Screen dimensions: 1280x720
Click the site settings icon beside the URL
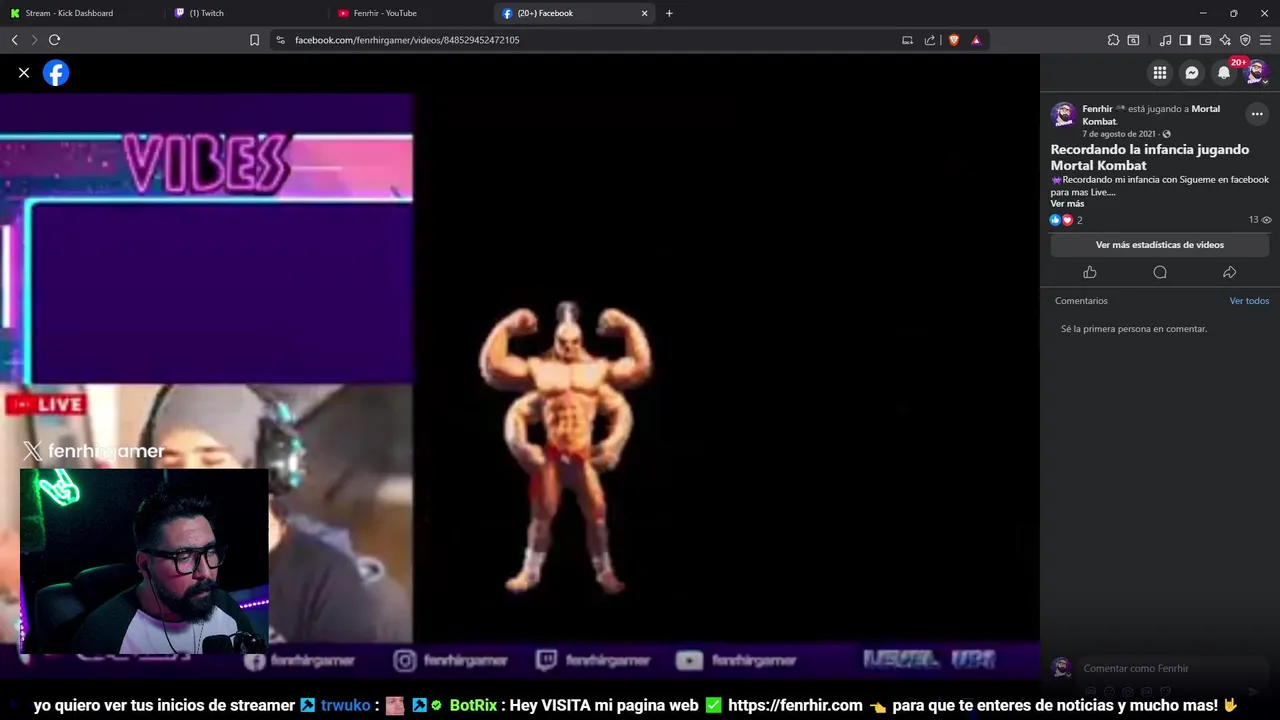(280, 40)
